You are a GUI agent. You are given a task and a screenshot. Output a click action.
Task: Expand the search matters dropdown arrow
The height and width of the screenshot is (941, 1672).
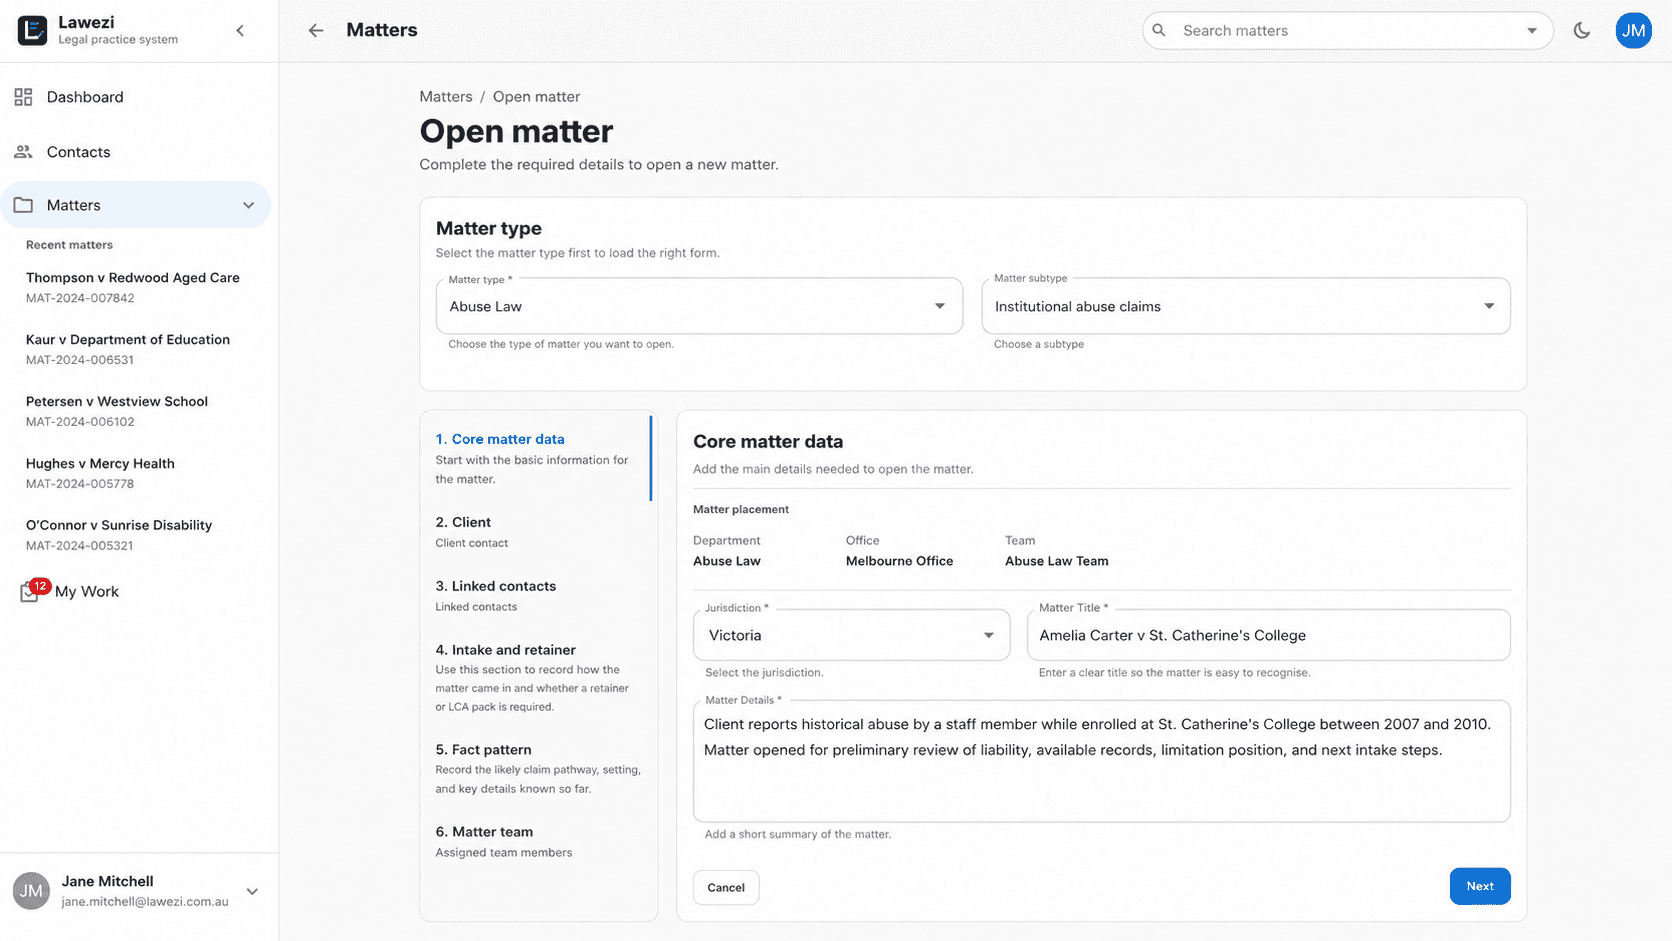click(1531, 31)
